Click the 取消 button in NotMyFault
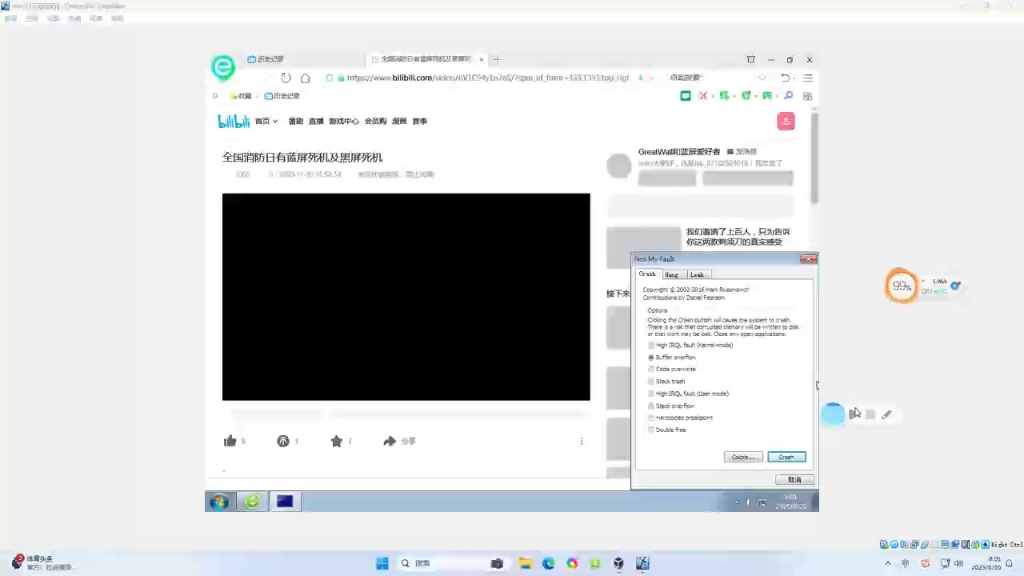1024x576 pixels. pyautogui.click(x=794, y=480)
